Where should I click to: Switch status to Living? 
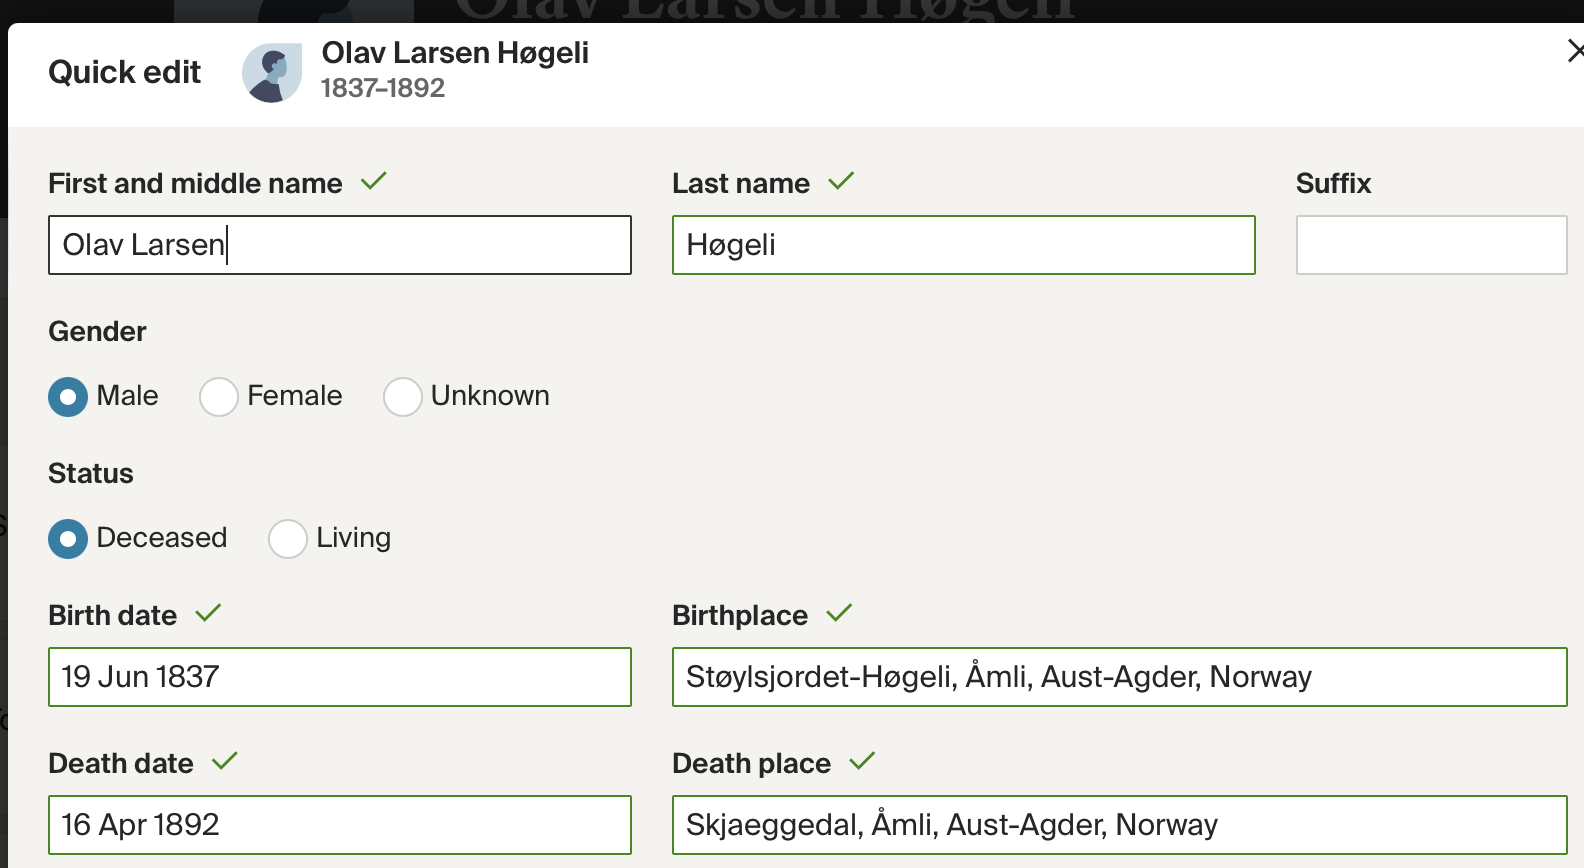287,539
